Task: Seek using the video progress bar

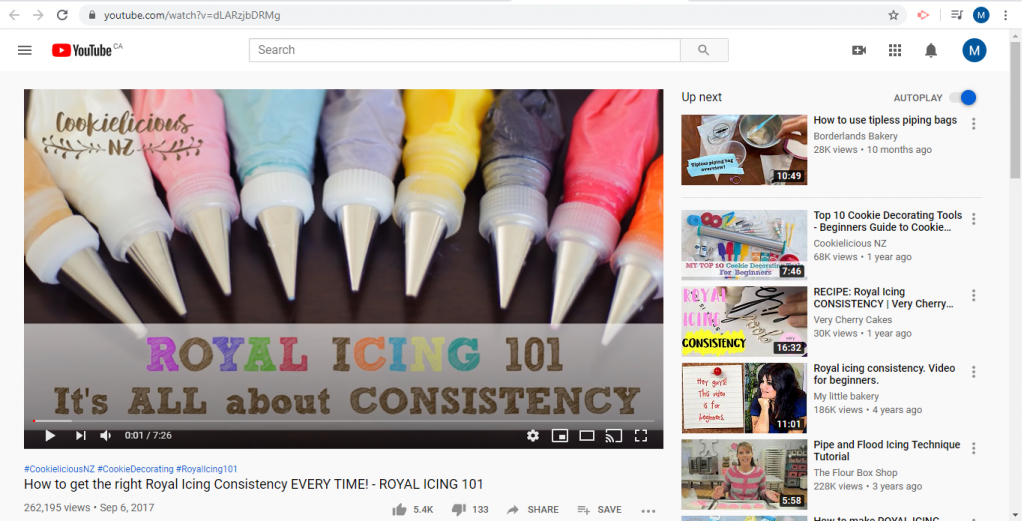Action: point(344,420)
